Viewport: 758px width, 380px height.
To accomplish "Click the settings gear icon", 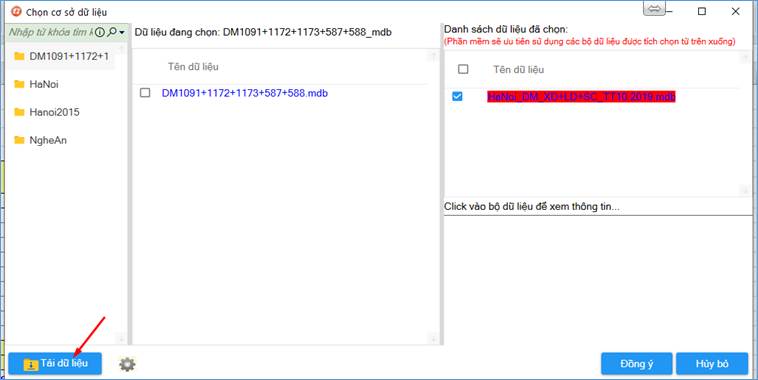I will click(127, 364).
